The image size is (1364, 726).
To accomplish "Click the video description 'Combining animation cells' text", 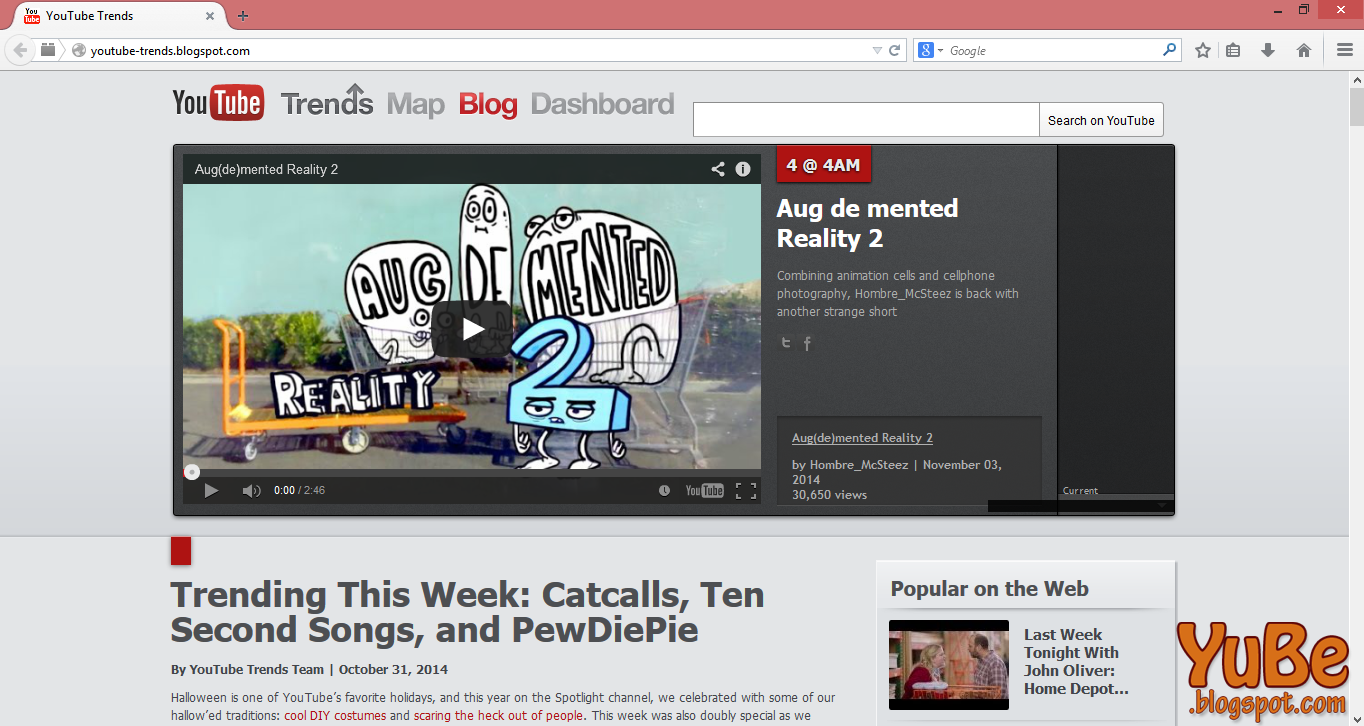I will (897, 293).
